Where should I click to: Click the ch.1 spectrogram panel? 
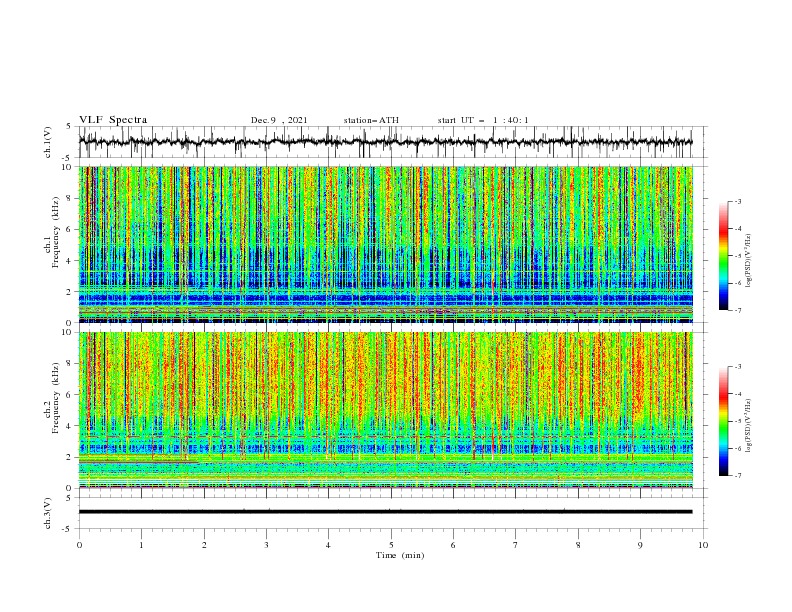click(x=385, y=244)
